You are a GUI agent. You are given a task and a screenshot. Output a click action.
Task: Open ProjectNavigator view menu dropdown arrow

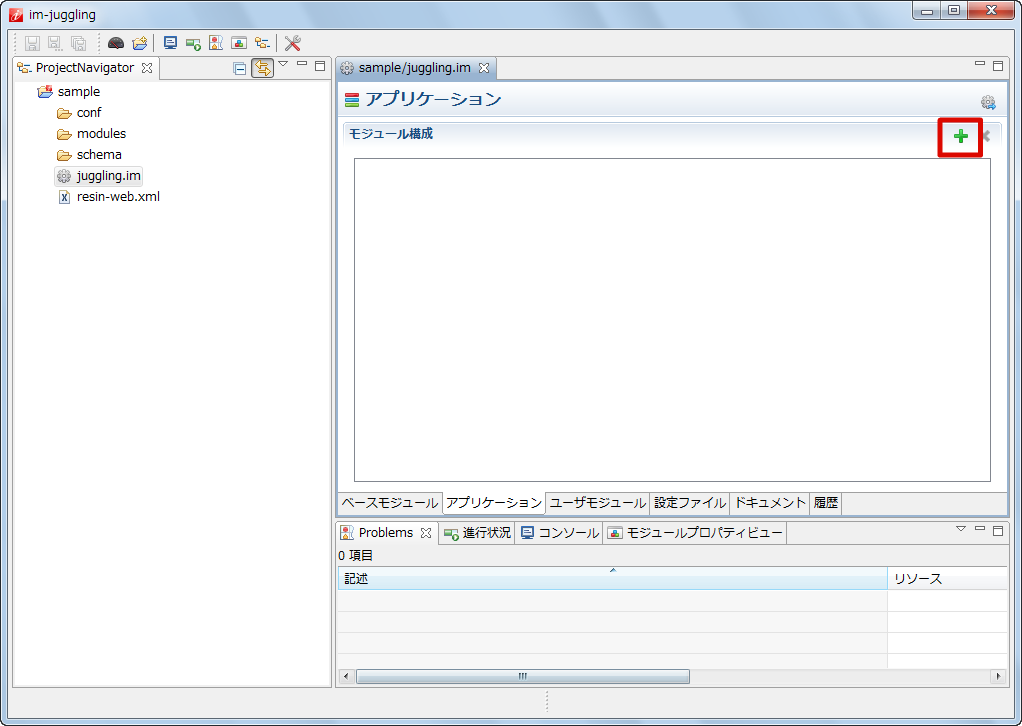(283, 65)
